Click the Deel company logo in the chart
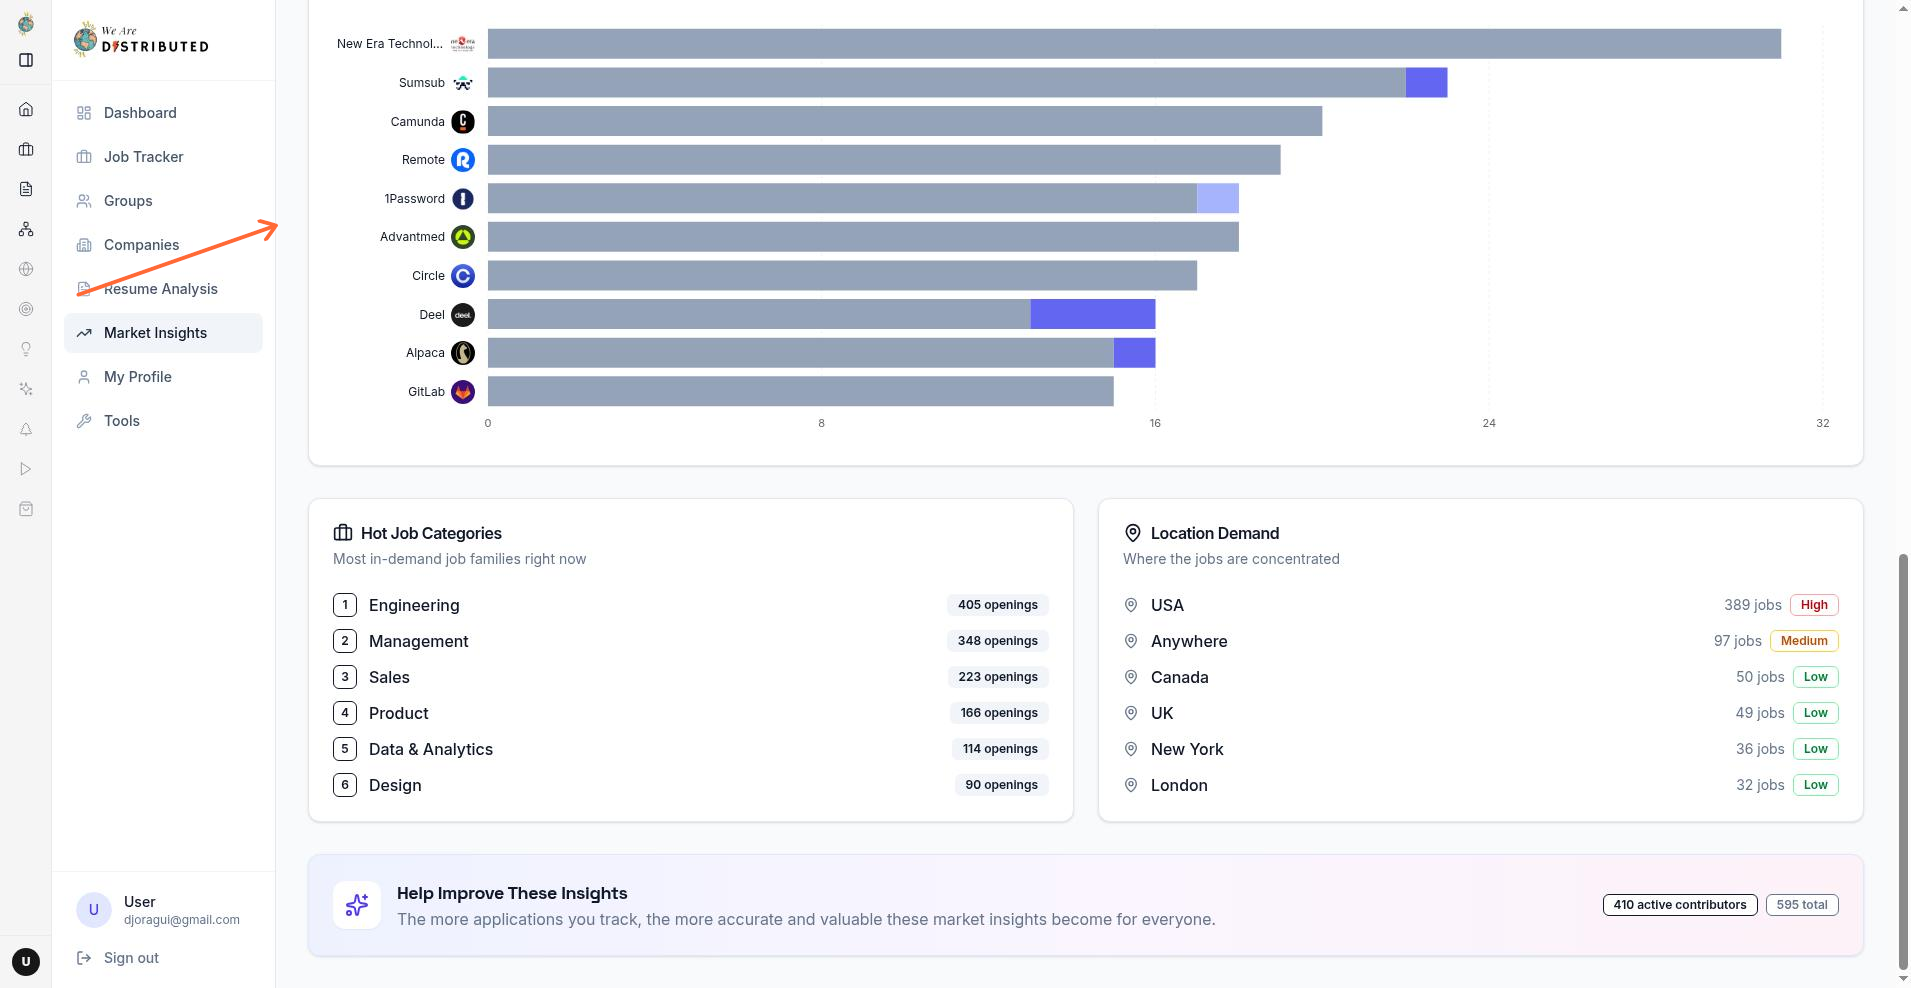1911x988 pixels. click(463, 315)
